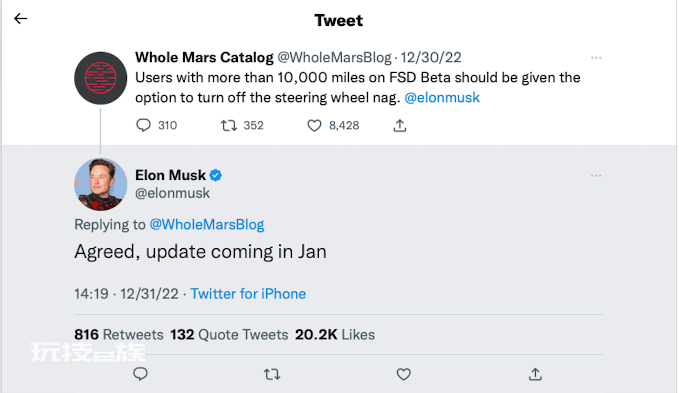This screenshot has height=393, width=679.
Task: Retweet Whole Mars Catalog's tweet showing 352
Action: [x=229, y=126]
